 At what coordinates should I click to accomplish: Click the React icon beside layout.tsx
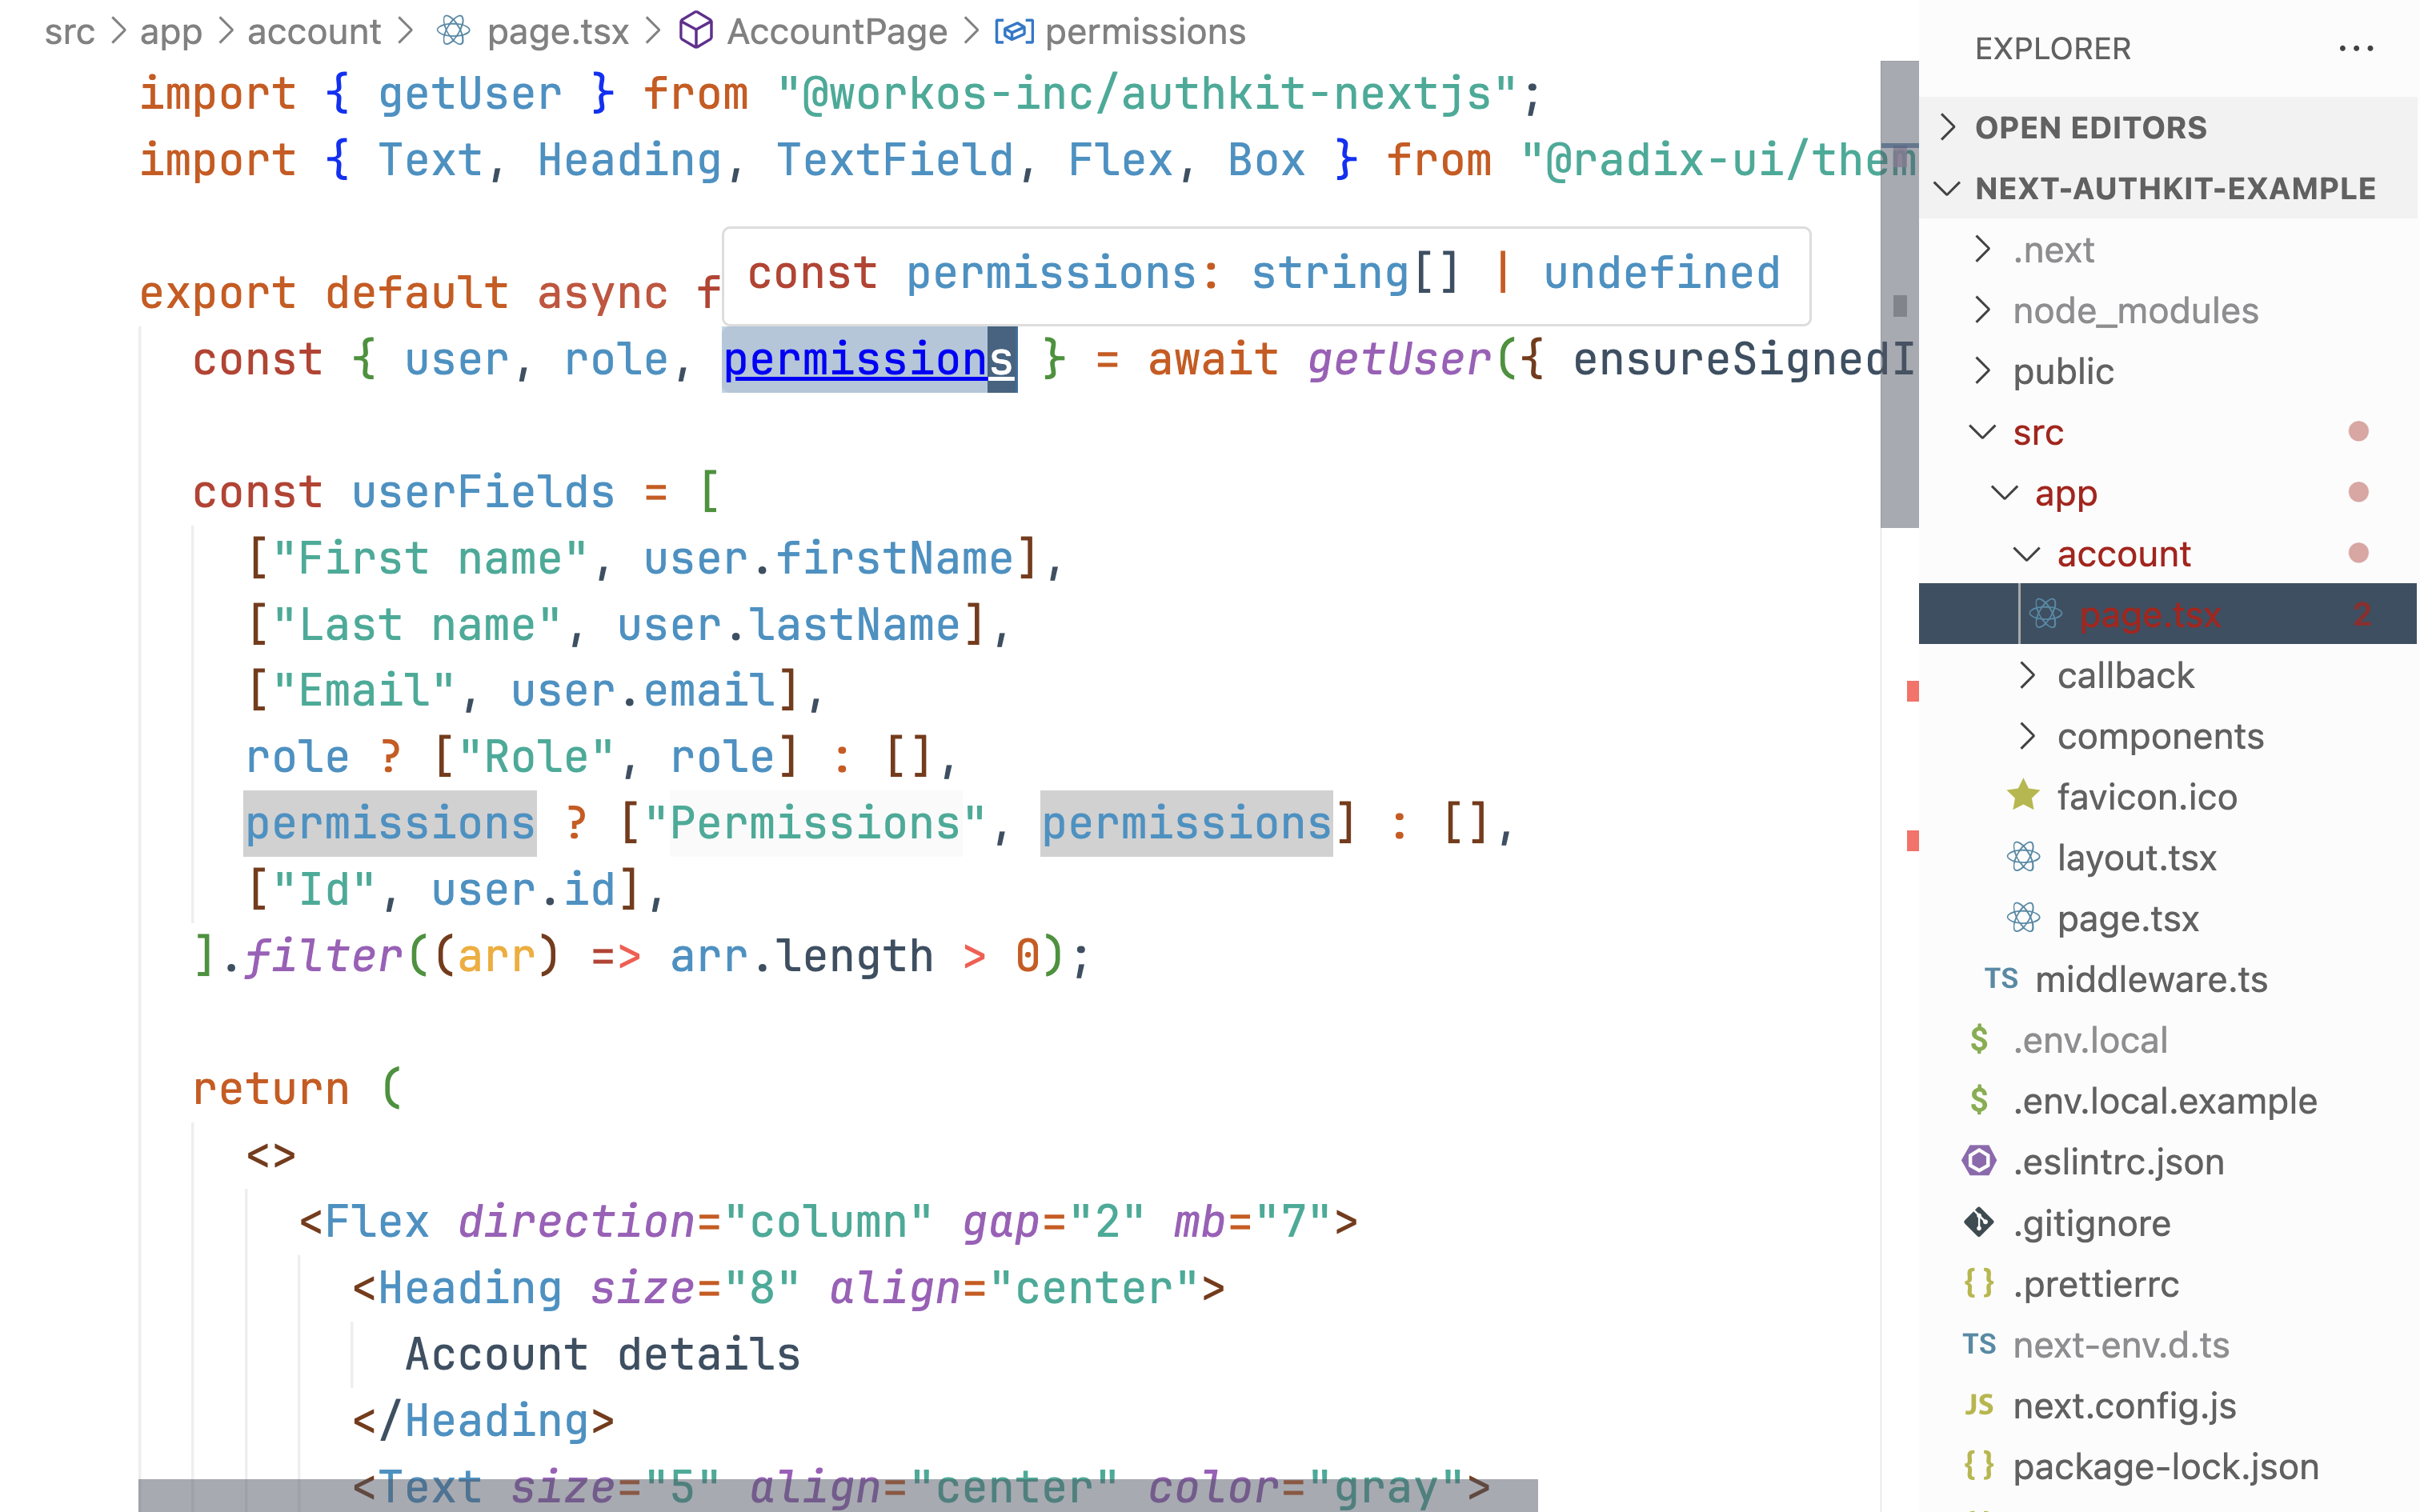pyautogui.click(x=2023, y=858)
